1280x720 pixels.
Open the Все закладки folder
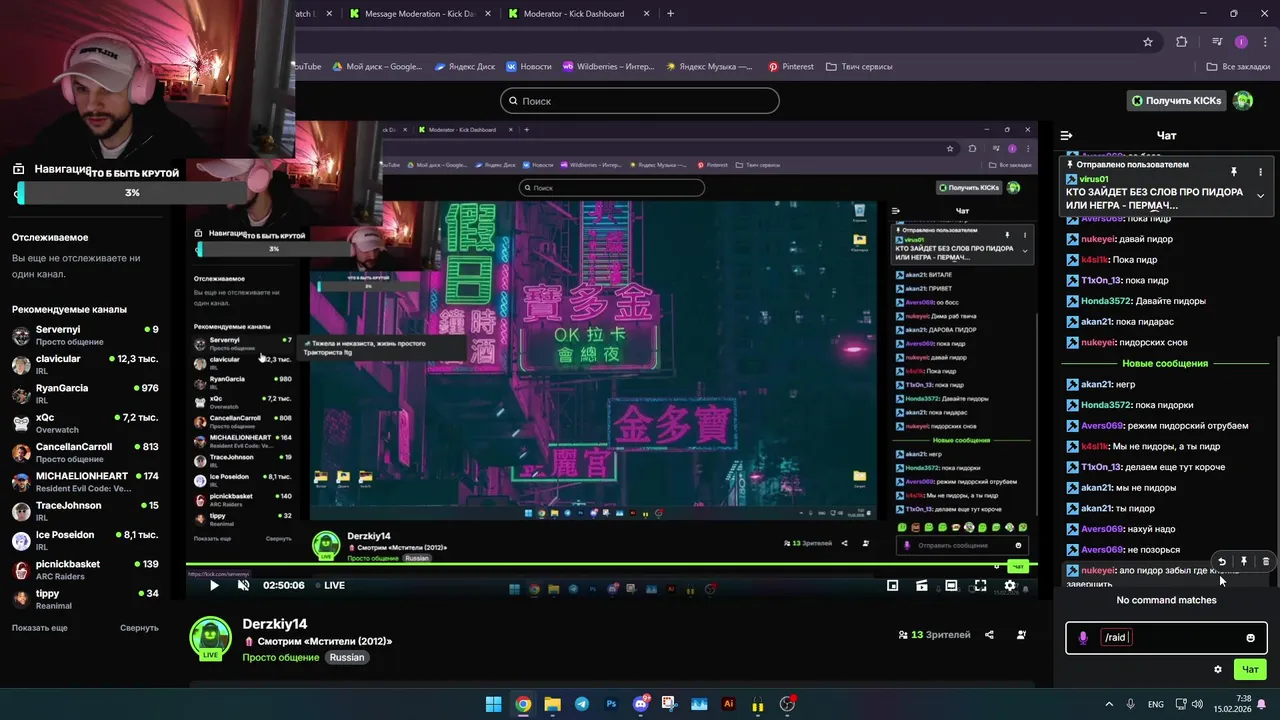pos(1239,67)
